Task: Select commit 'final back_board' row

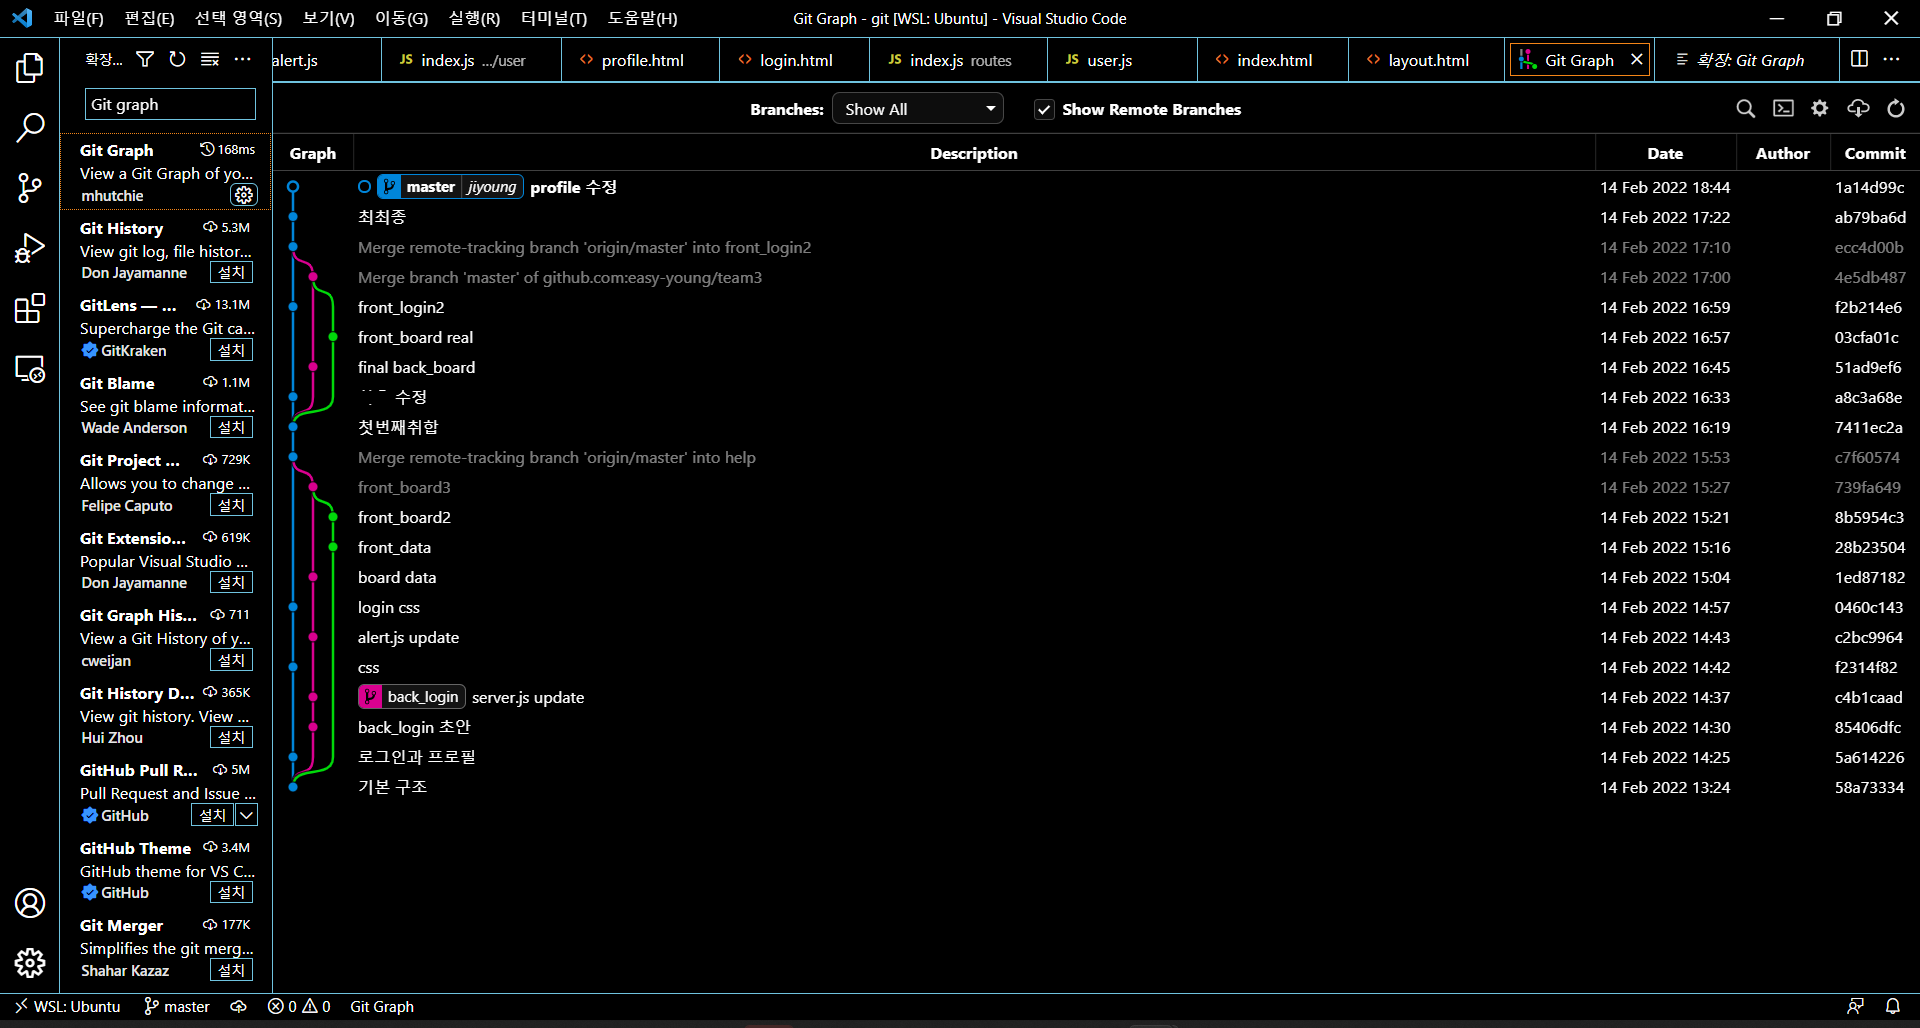Action: click(x=1096, y=367)
